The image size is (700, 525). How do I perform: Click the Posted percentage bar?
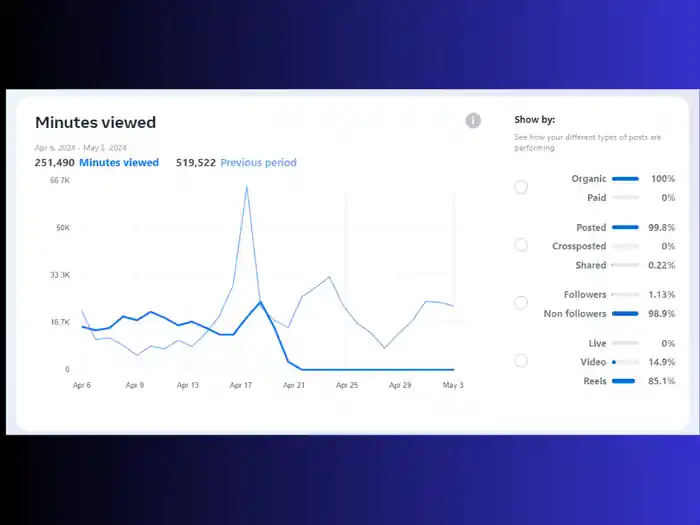click(x=625, y=228)
